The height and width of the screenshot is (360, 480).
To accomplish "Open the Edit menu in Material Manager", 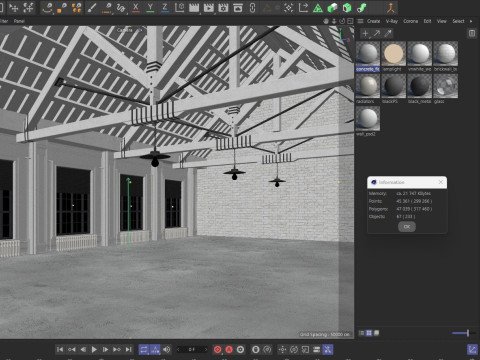I will [x=427, y=21].
